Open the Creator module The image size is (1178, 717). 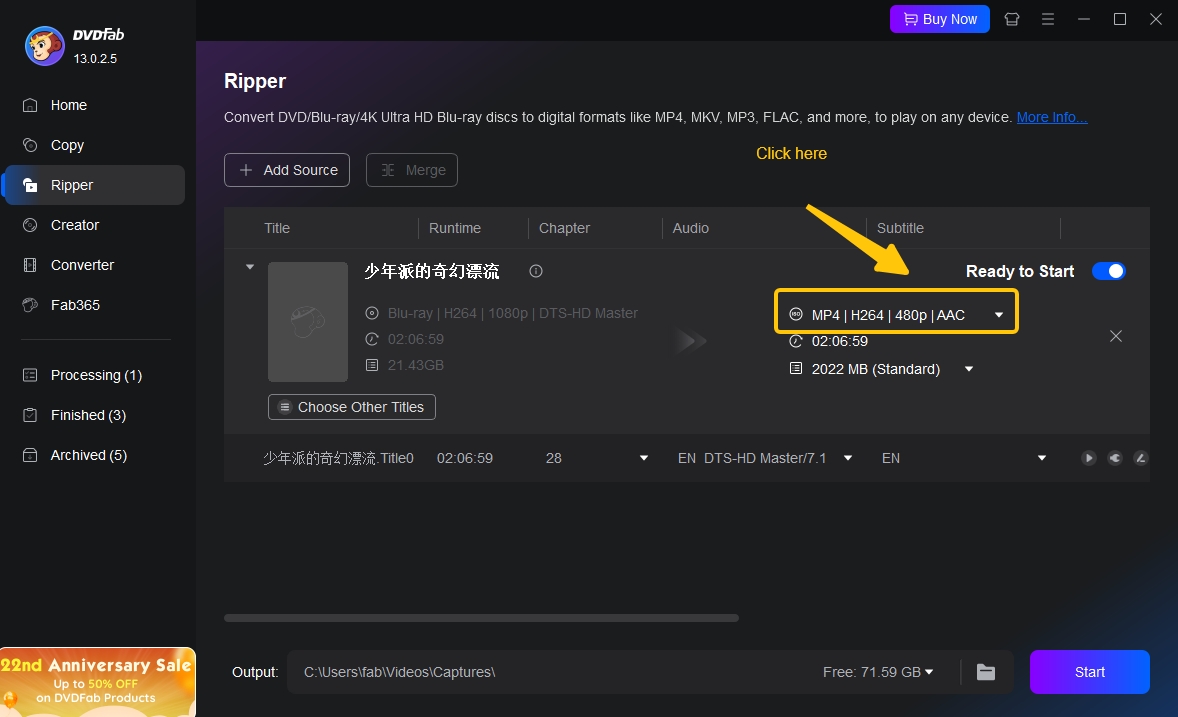pyautogui.click(x=73, y=225)
